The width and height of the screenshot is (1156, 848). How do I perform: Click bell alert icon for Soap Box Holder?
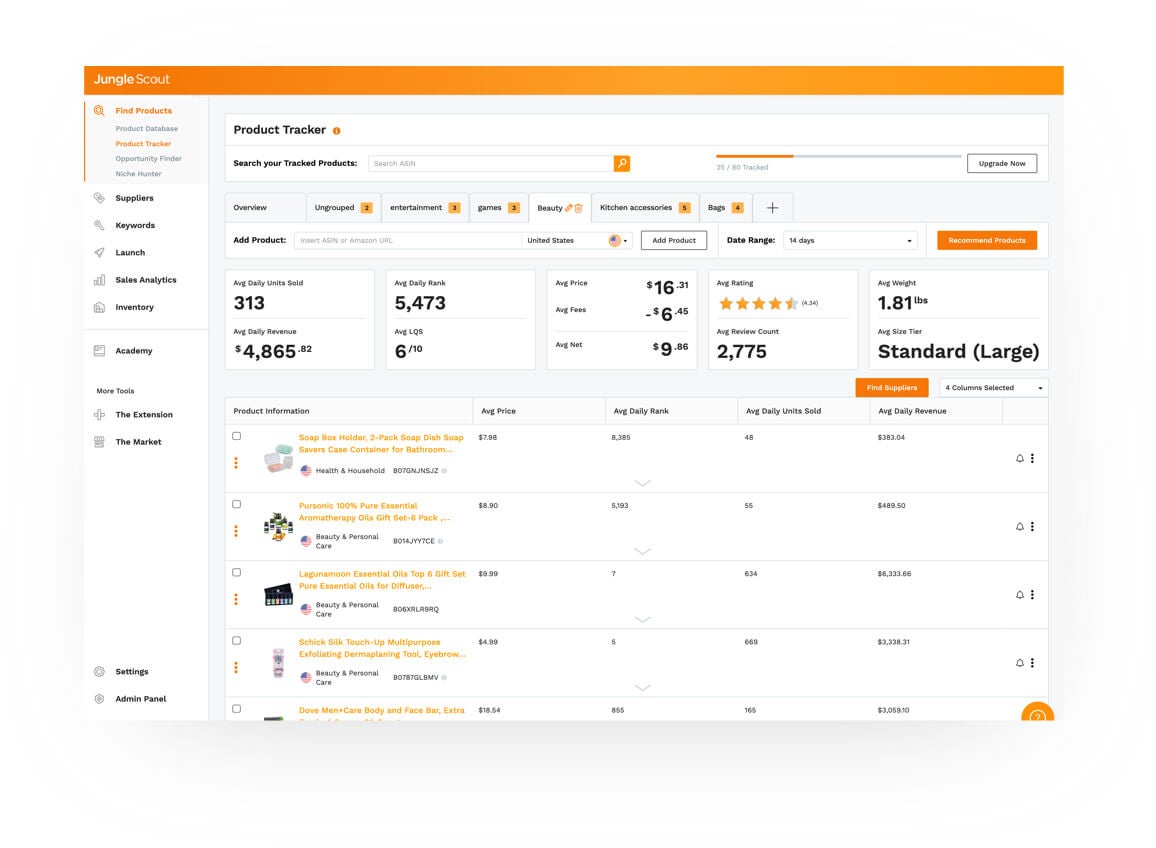pos(1020,458)
